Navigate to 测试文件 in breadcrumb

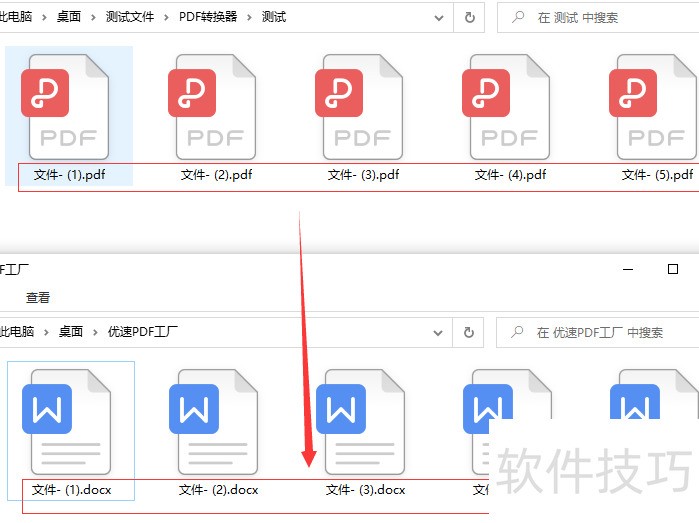tap(130, 17)
